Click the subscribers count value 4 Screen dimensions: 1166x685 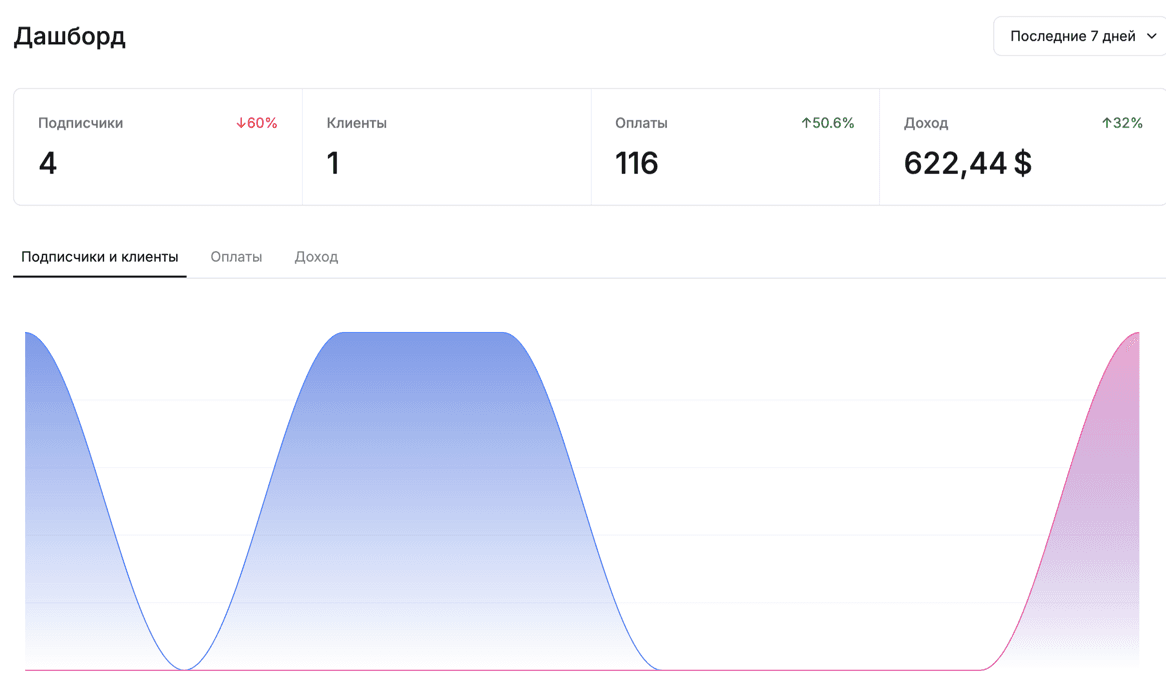point(47,163)
